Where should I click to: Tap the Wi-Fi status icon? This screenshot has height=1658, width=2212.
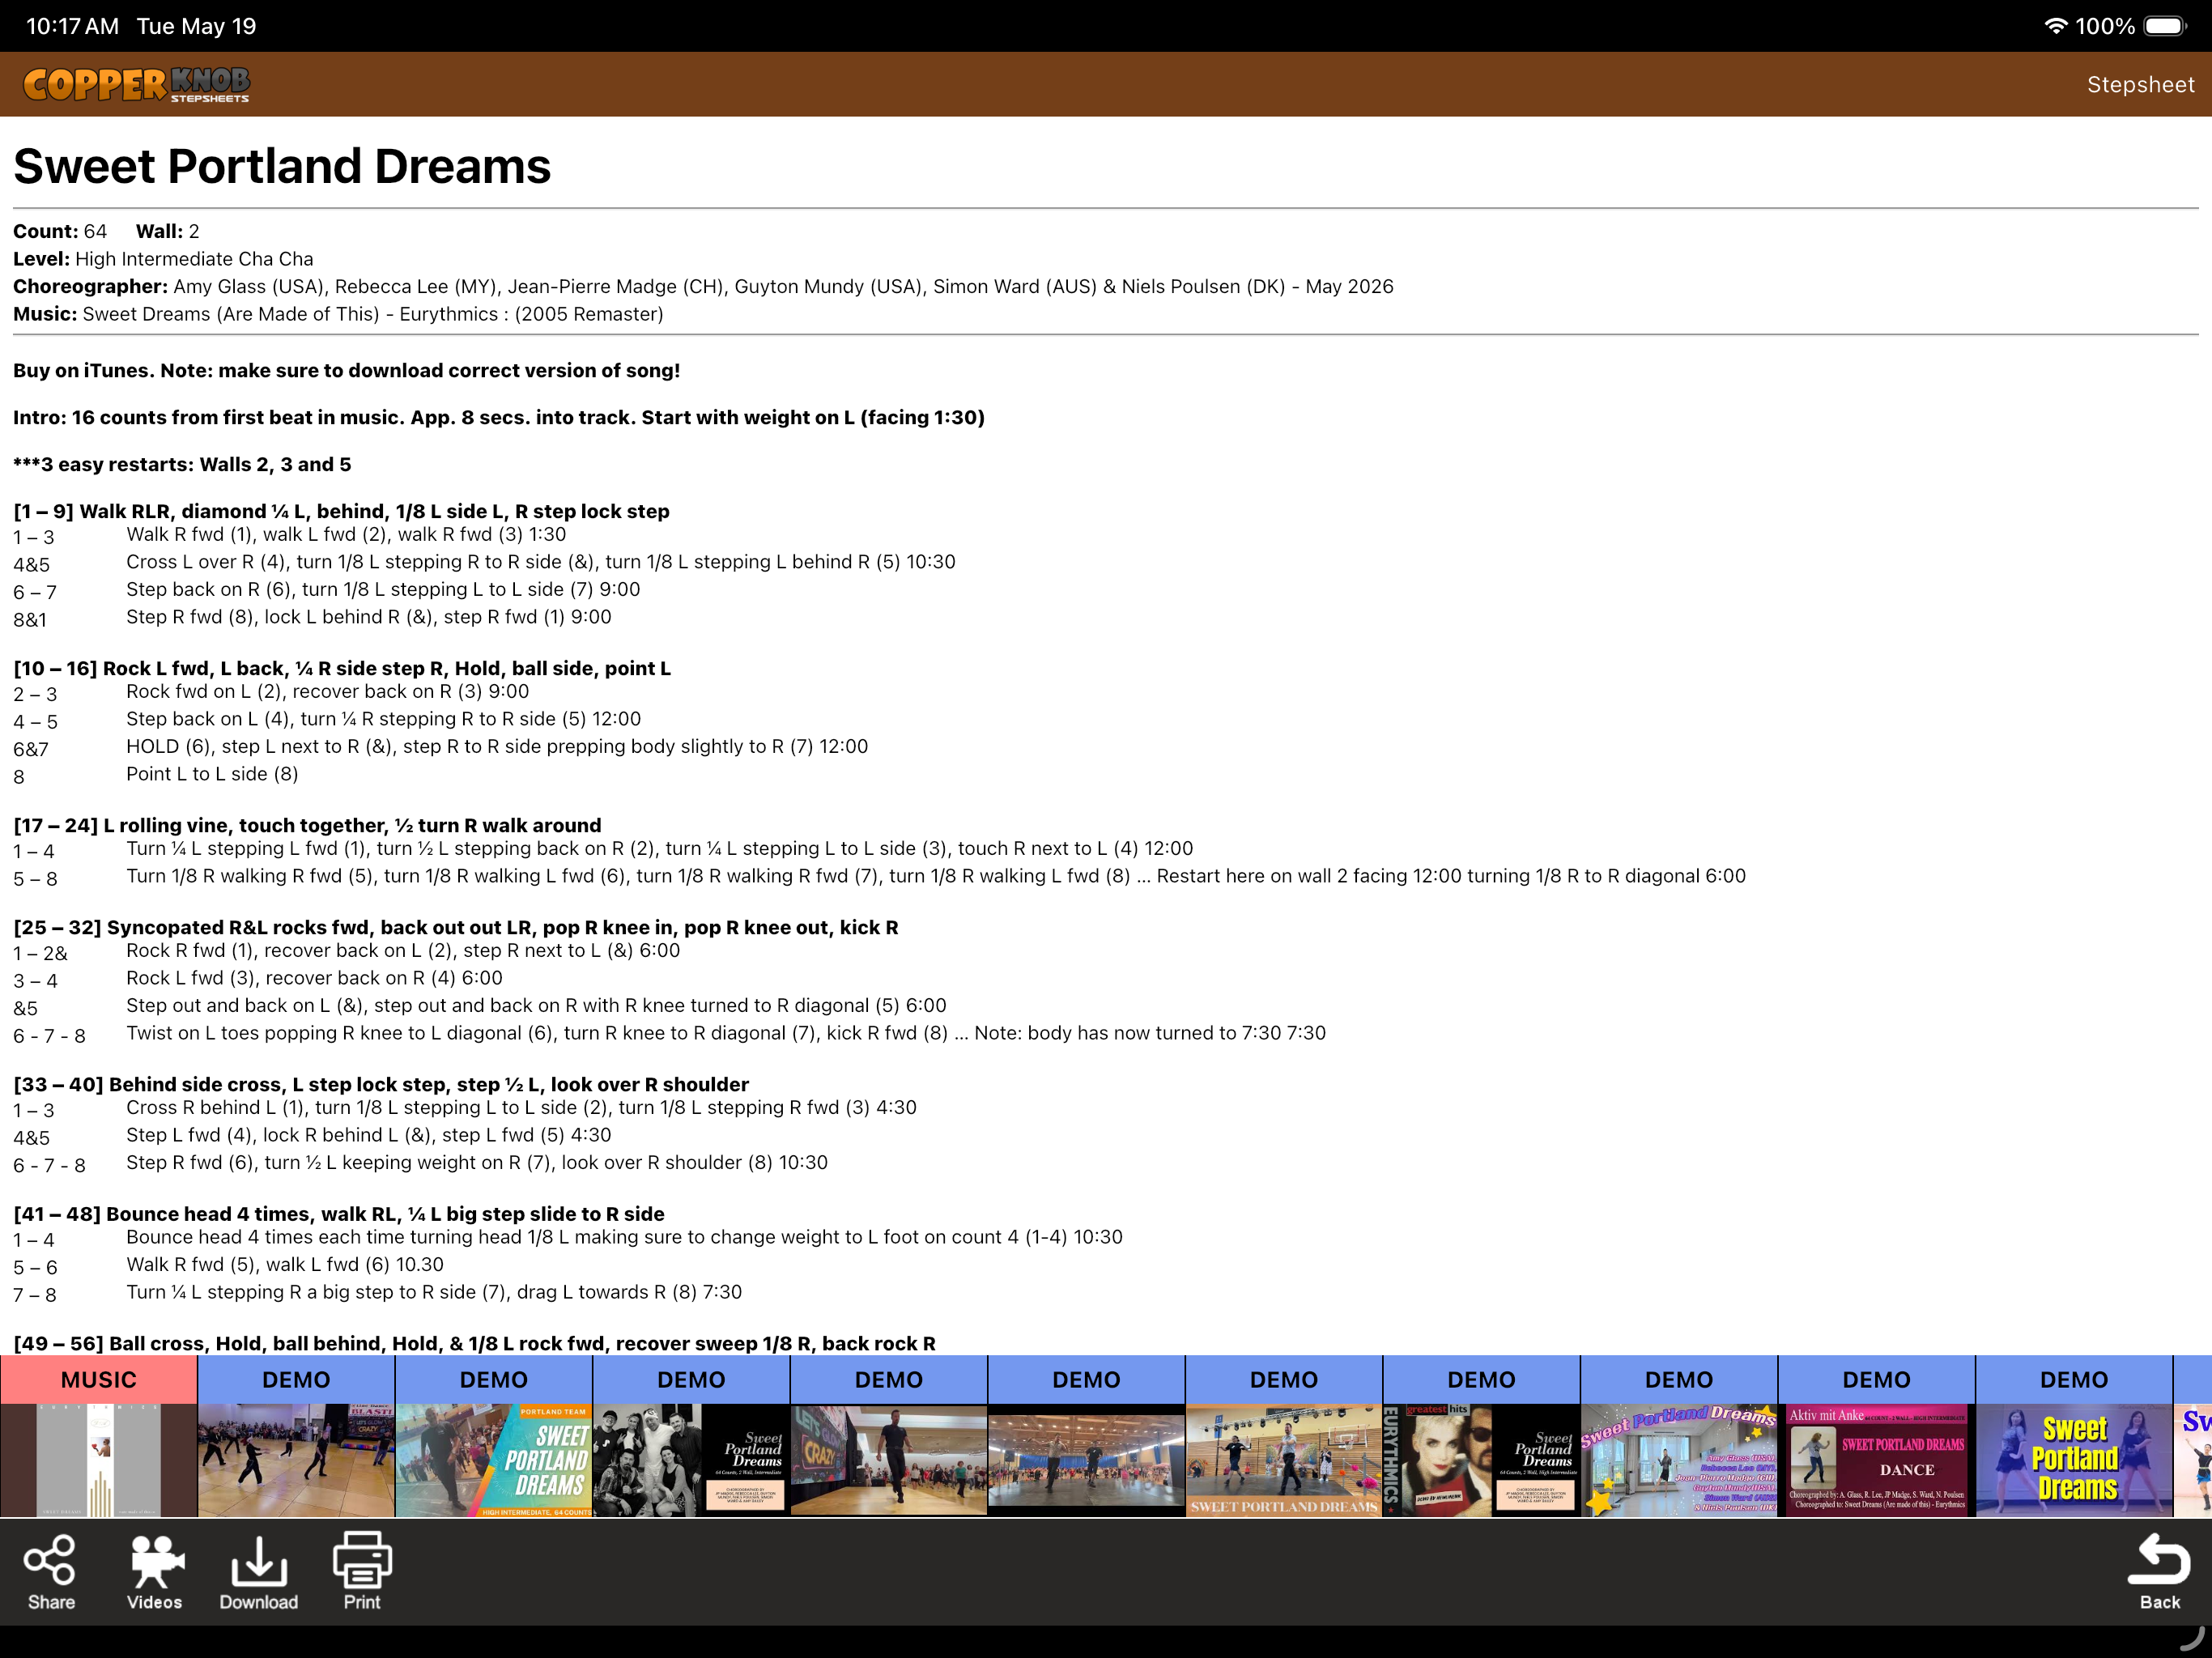[2055, 26]
